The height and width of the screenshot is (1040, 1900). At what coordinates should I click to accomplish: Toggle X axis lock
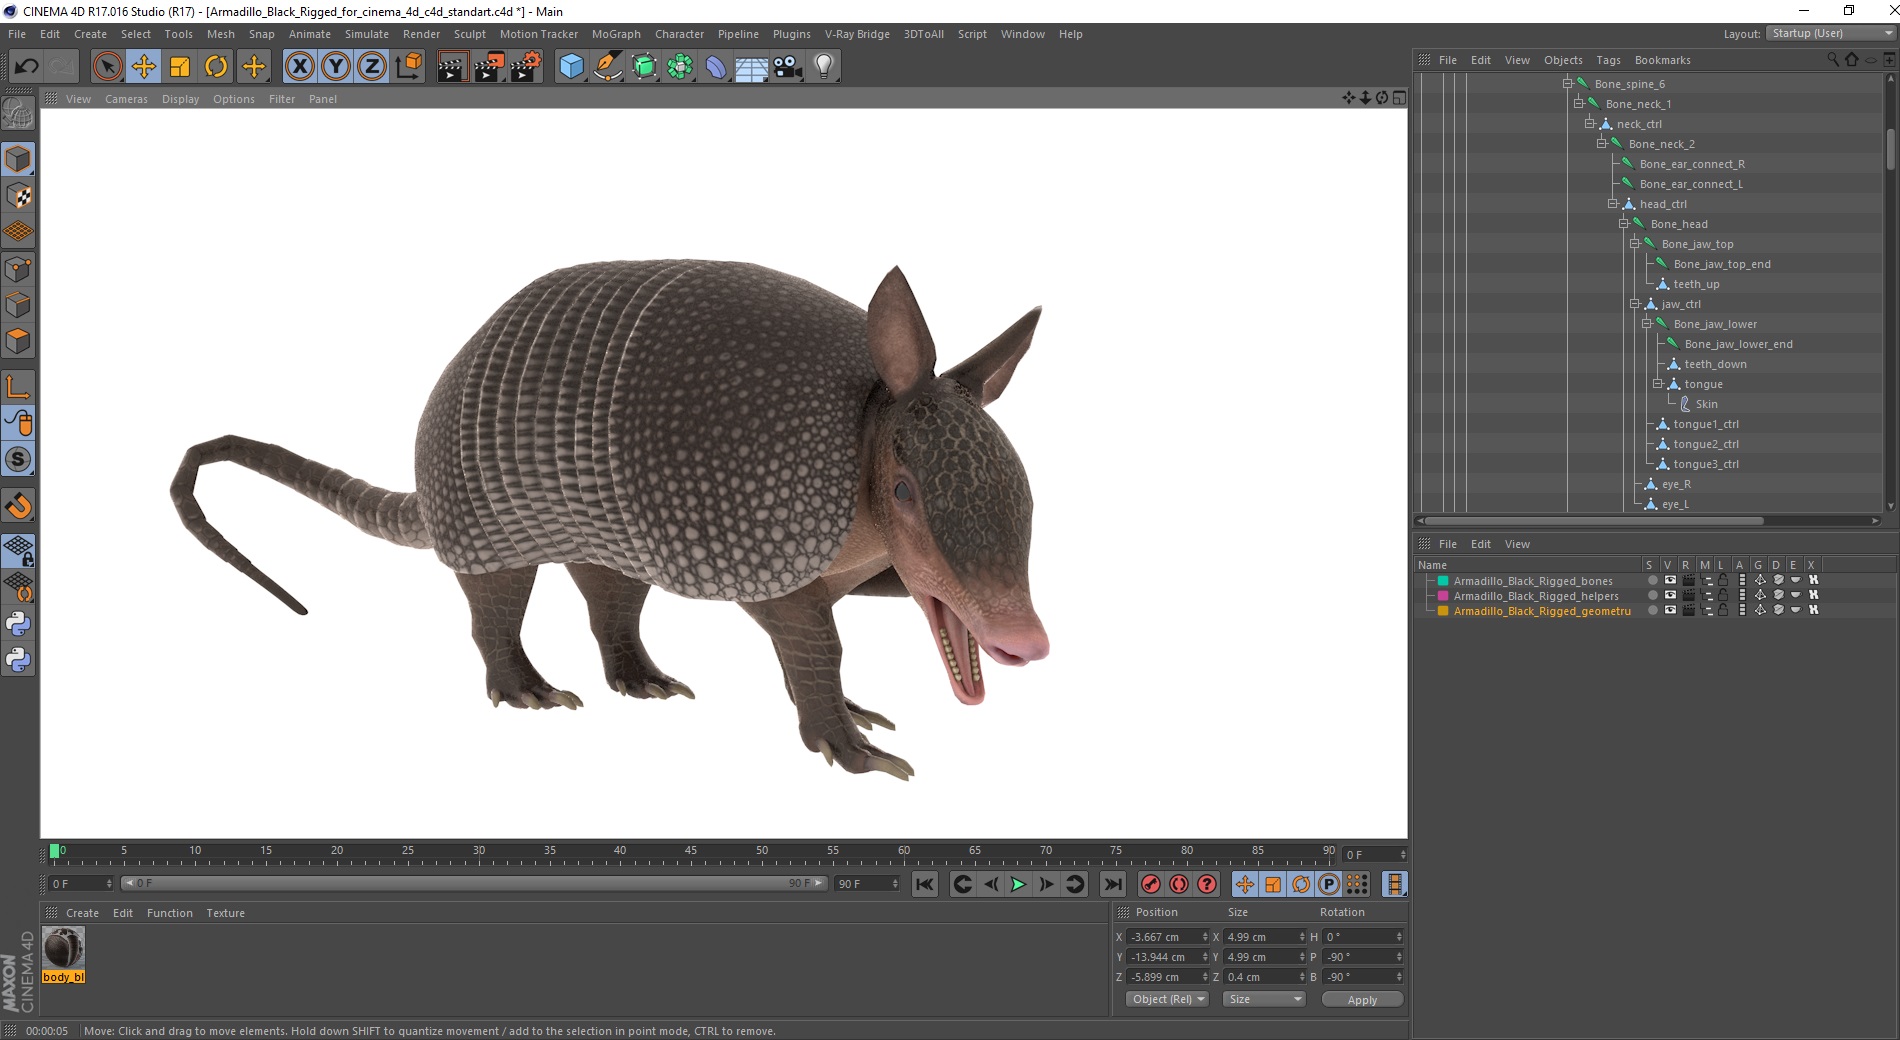click(x=299, y=67)
